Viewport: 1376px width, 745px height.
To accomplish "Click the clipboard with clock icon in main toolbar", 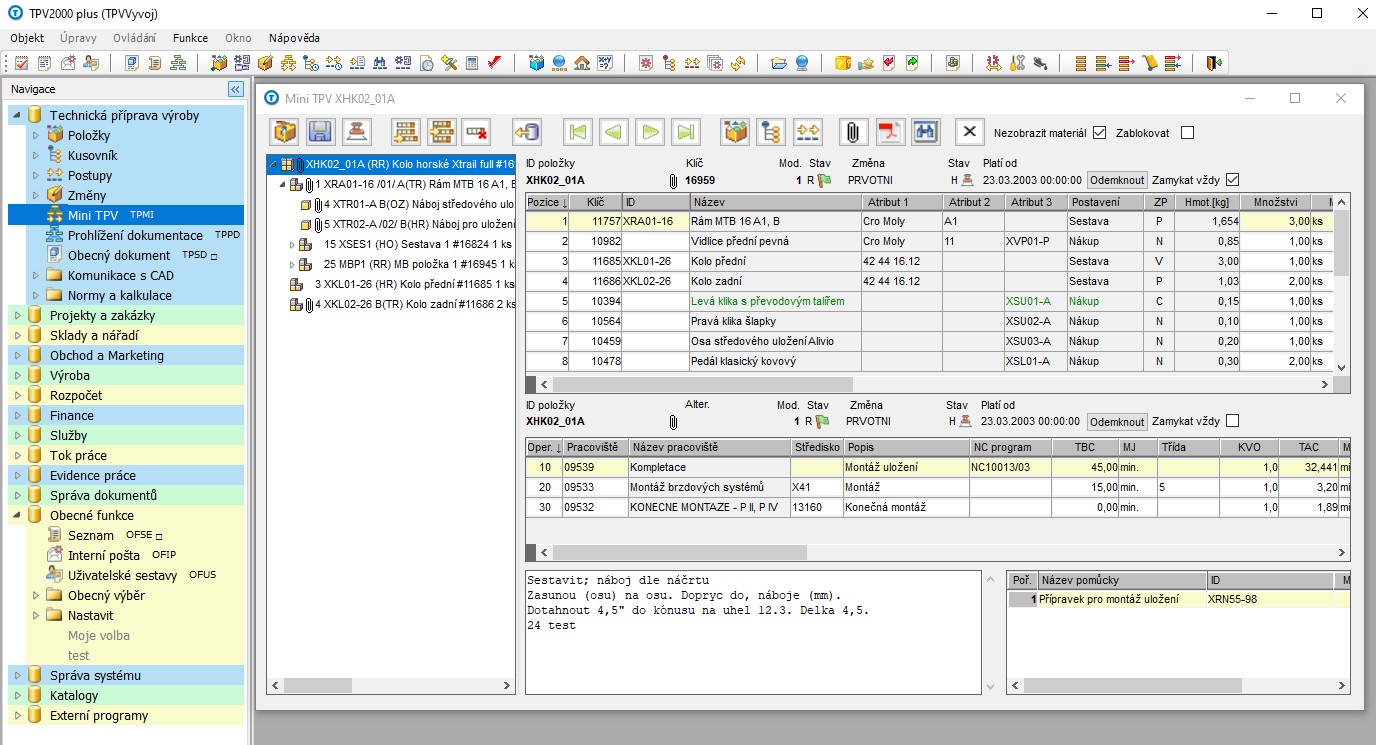I will (427, 63).
